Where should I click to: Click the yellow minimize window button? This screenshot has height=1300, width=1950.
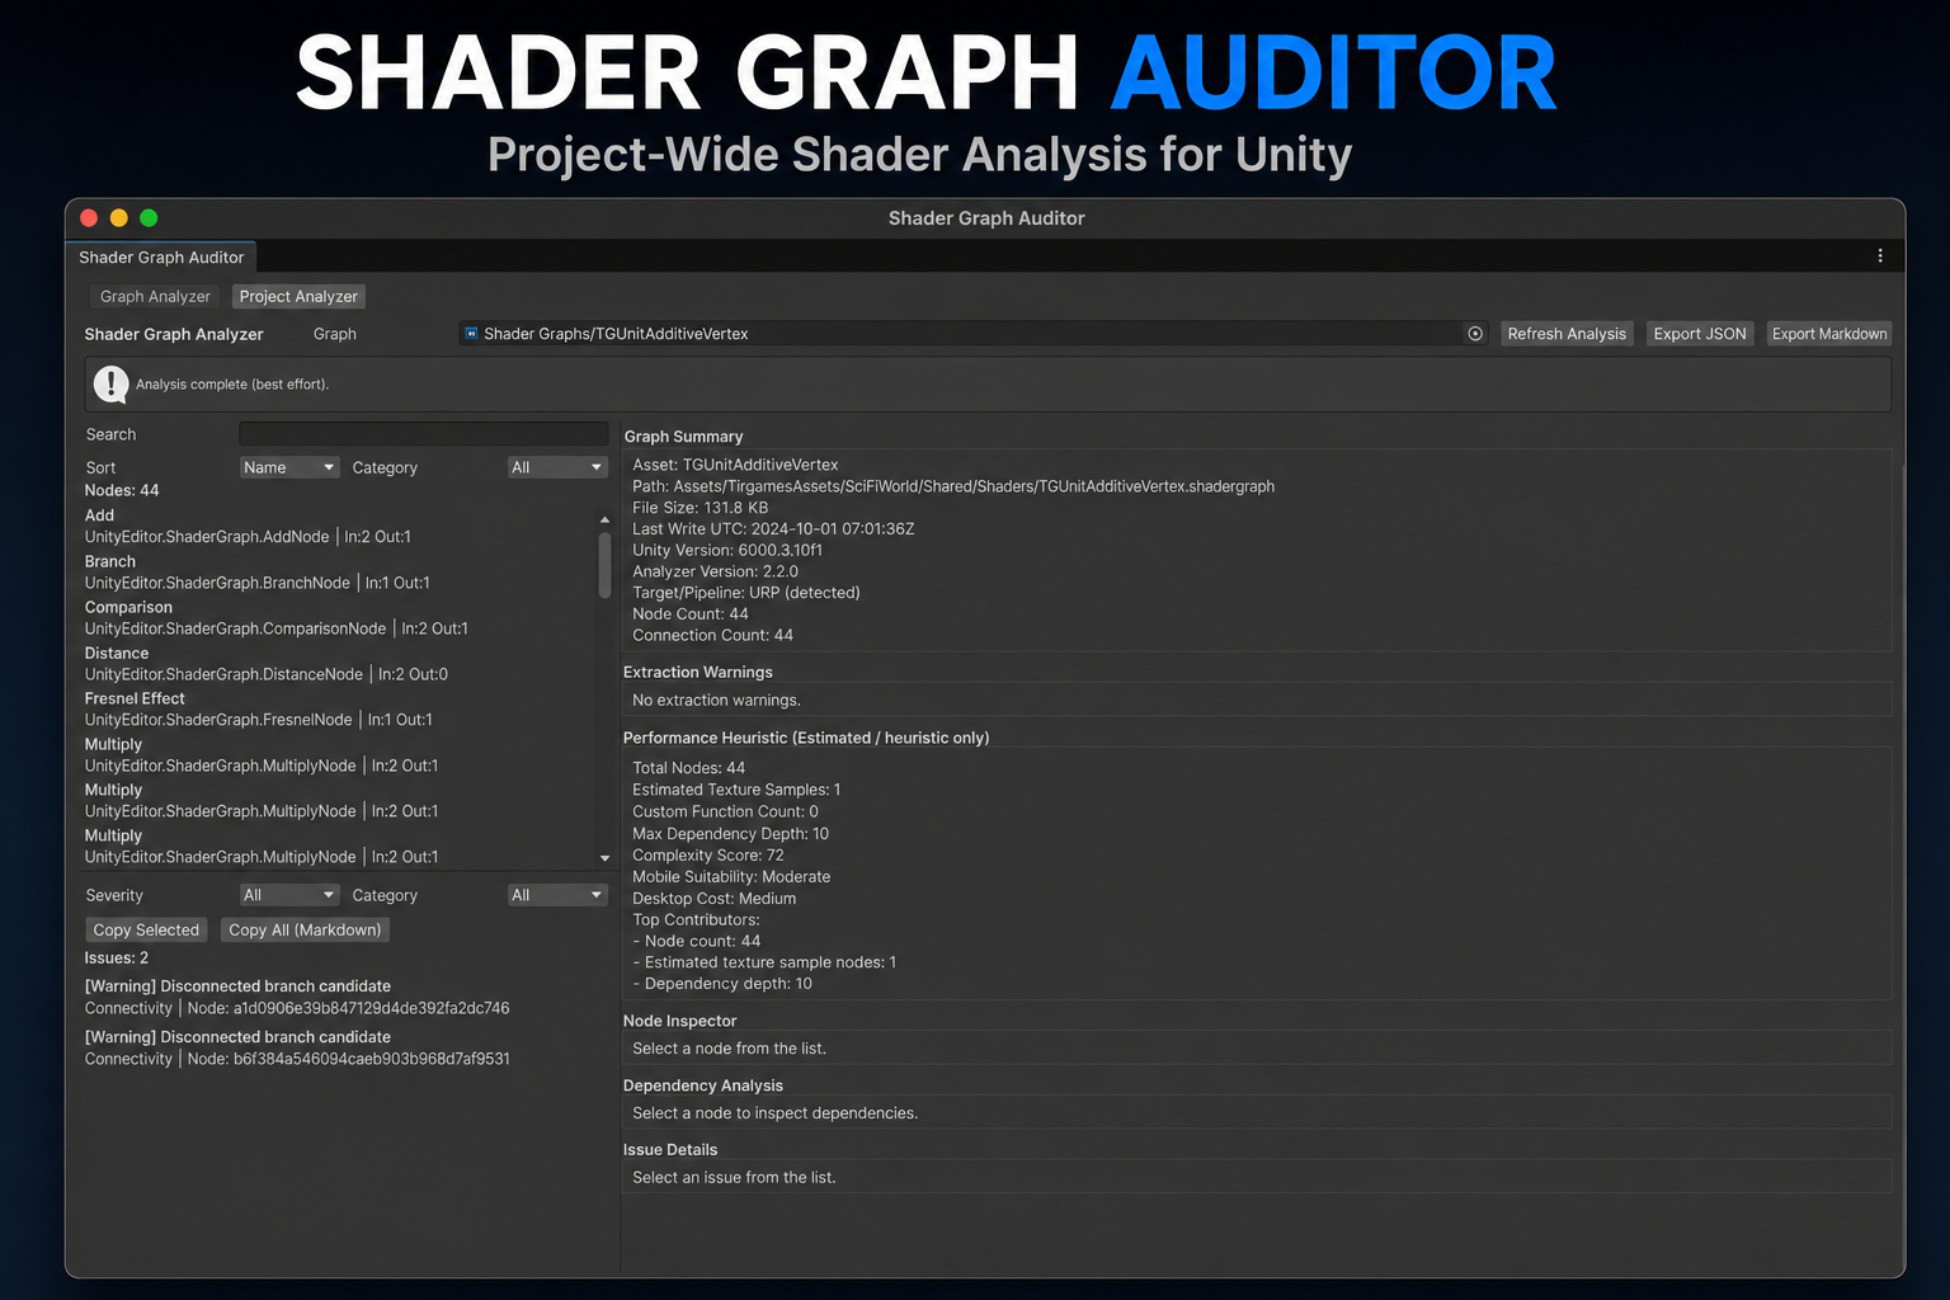119,218
